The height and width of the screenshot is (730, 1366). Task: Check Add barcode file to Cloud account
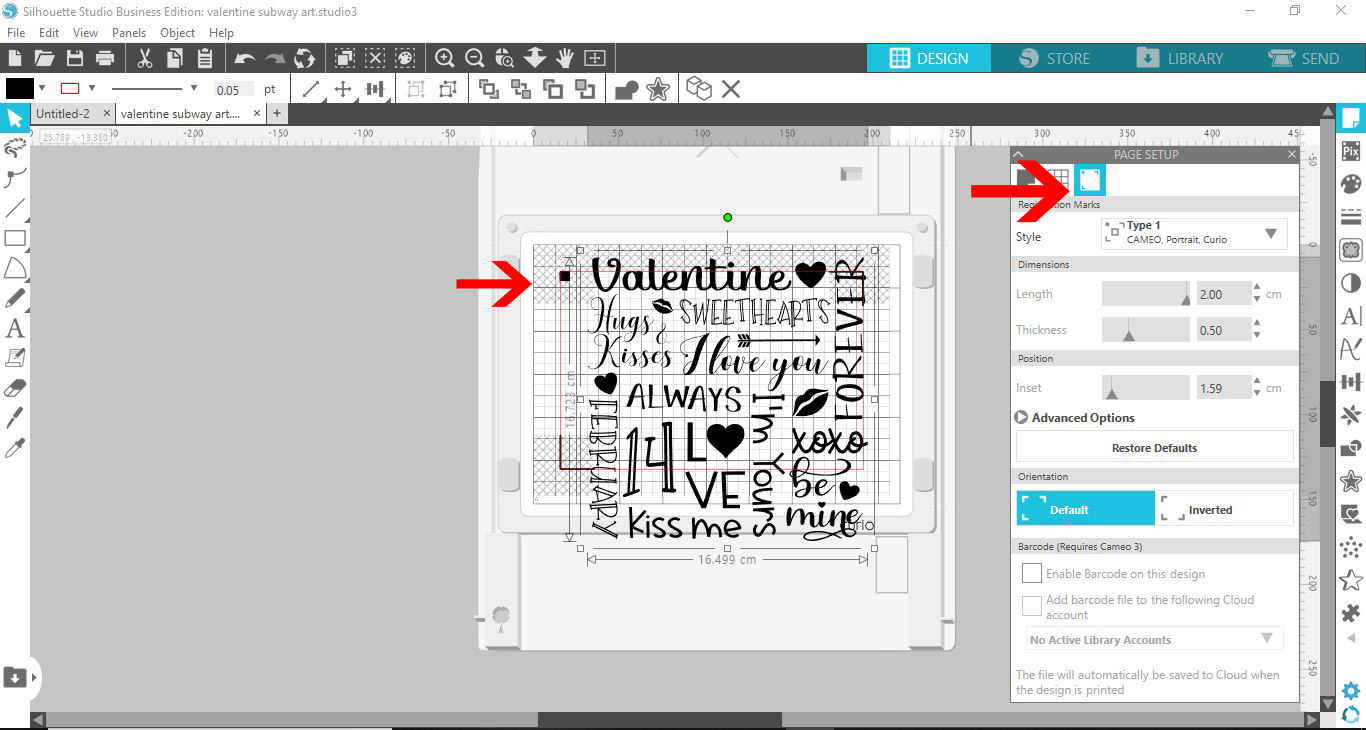coord(1032,606)
